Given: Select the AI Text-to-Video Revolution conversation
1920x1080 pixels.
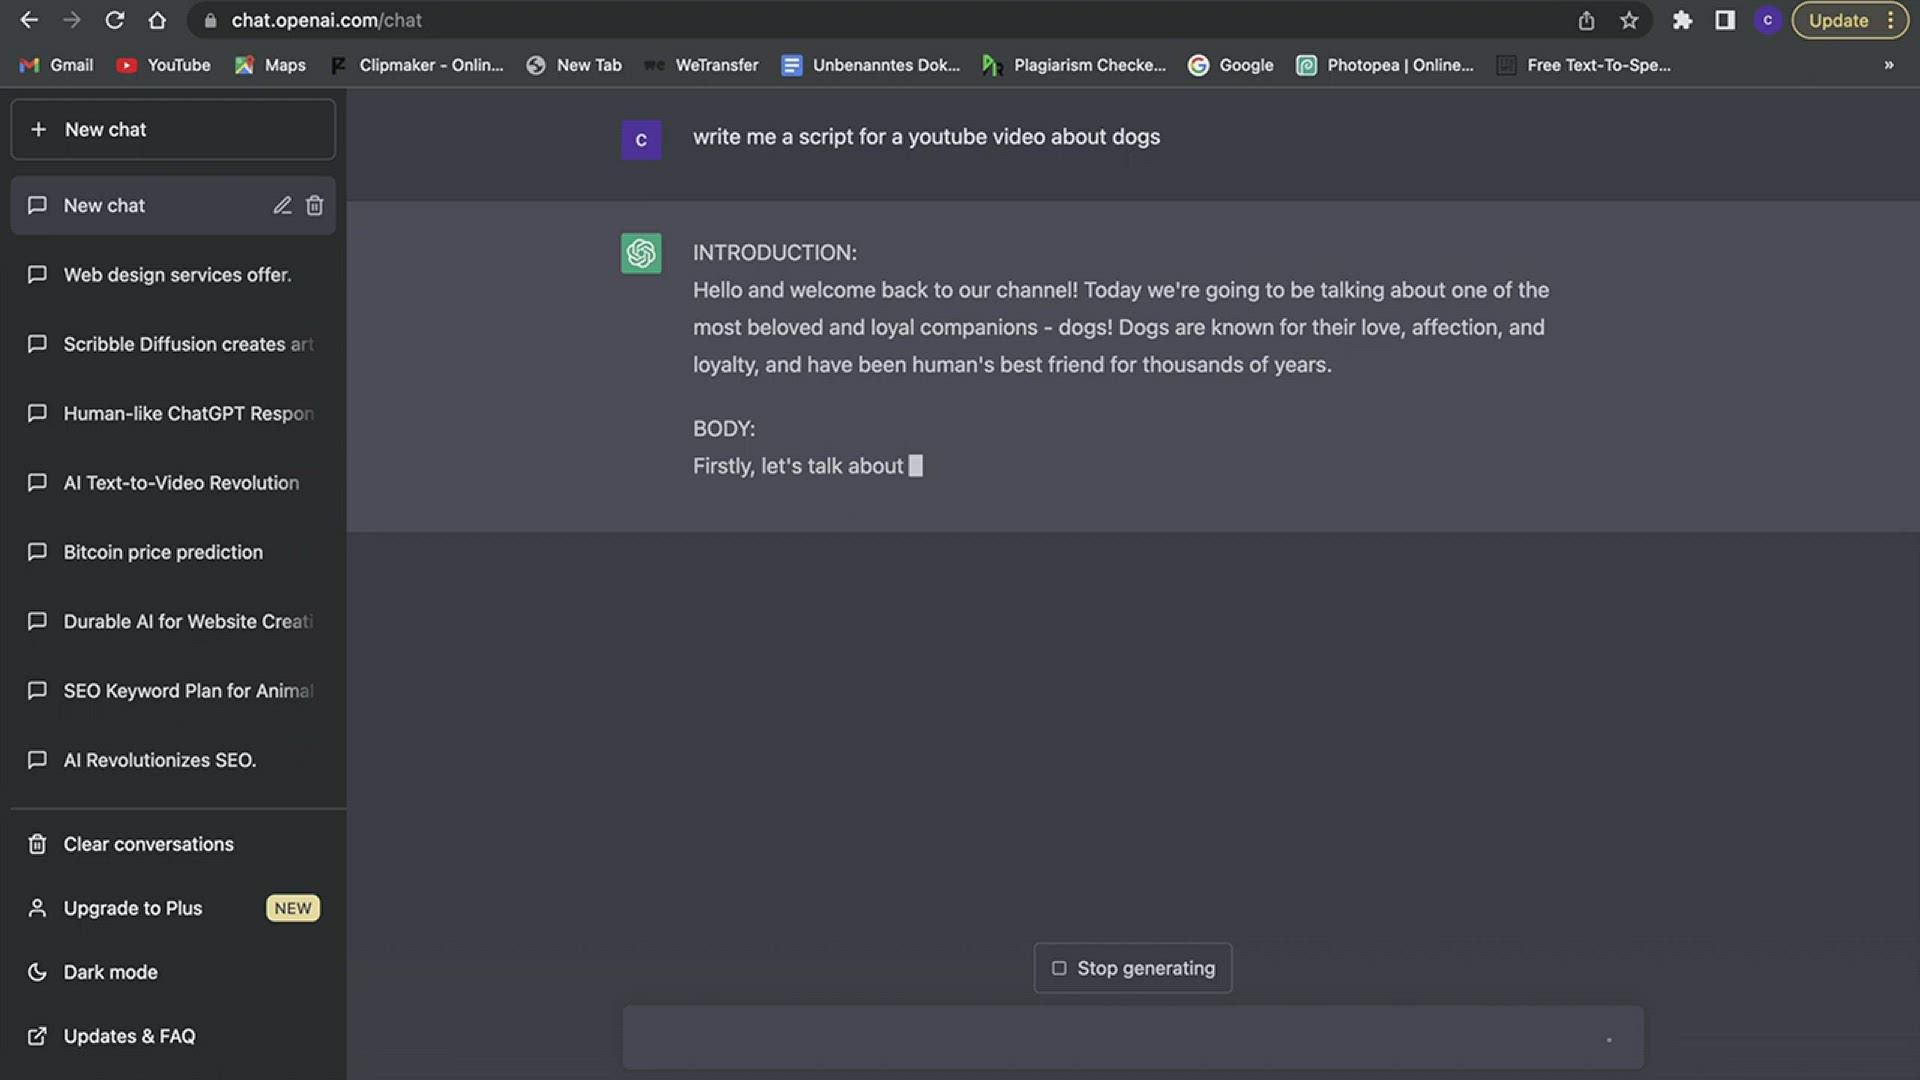Looking at the screenshot, I should [181, 483].
